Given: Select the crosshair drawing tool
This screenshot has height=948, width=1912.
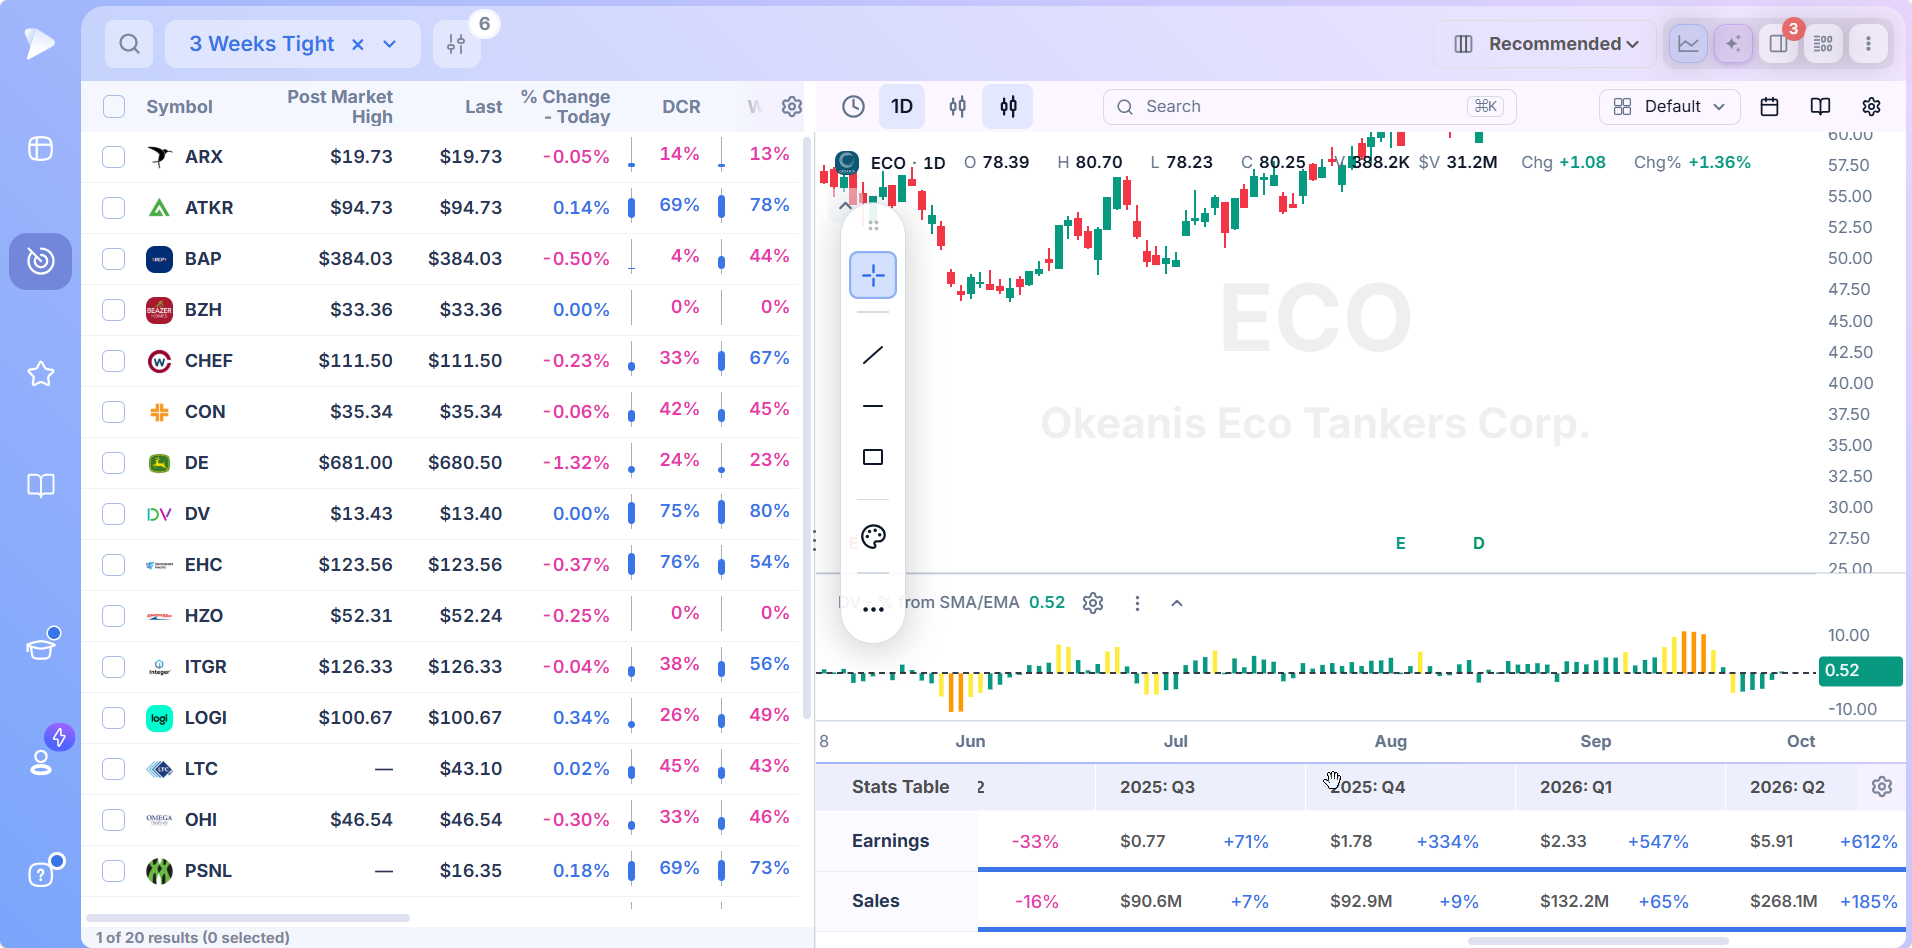Looking at the screenshot, I should (x=873, y=275).
